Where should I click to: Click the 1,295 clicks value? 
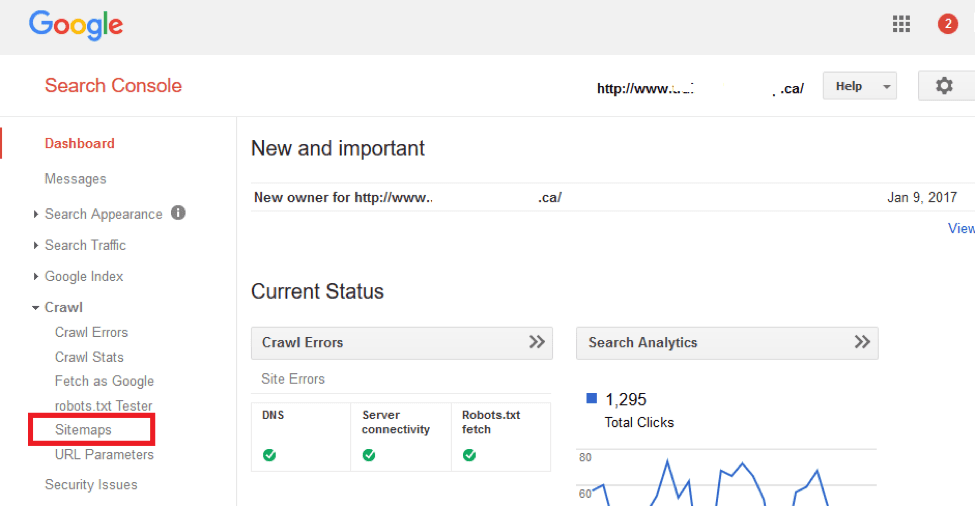point(626,400)
